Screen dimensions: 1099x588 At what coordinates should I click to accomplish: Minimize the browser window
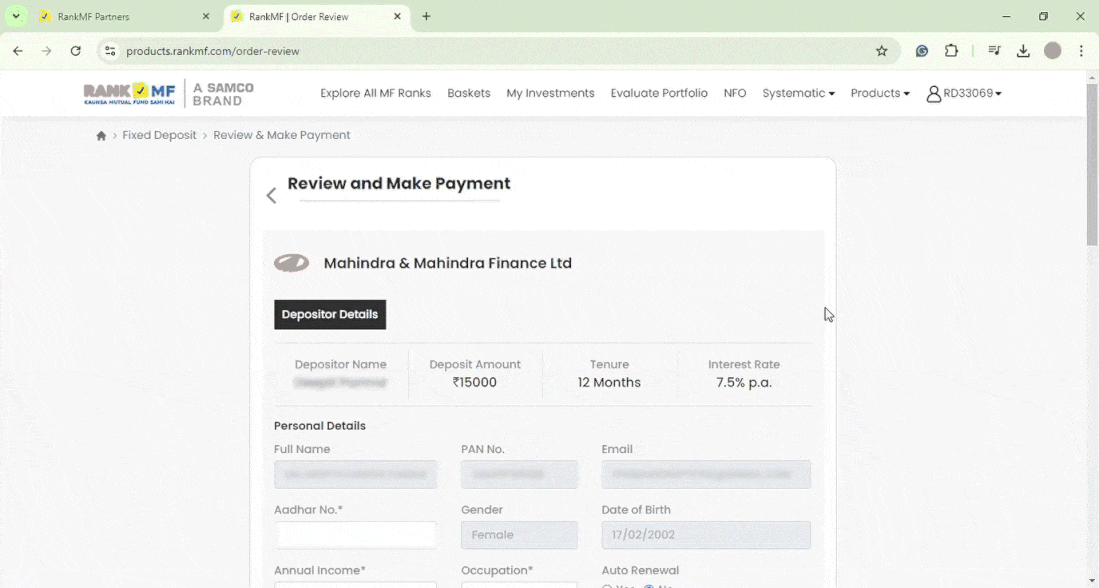(1006, 17)
